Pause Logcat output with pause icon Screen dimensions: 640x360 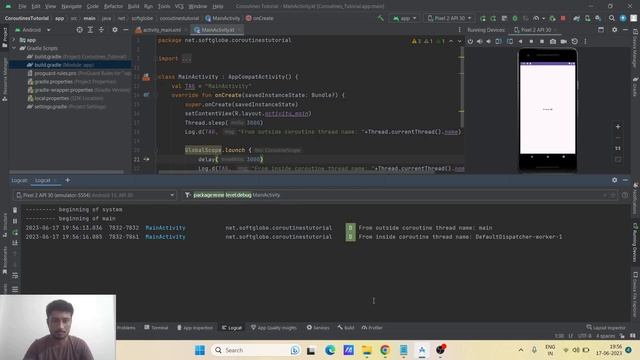(15, 221)
